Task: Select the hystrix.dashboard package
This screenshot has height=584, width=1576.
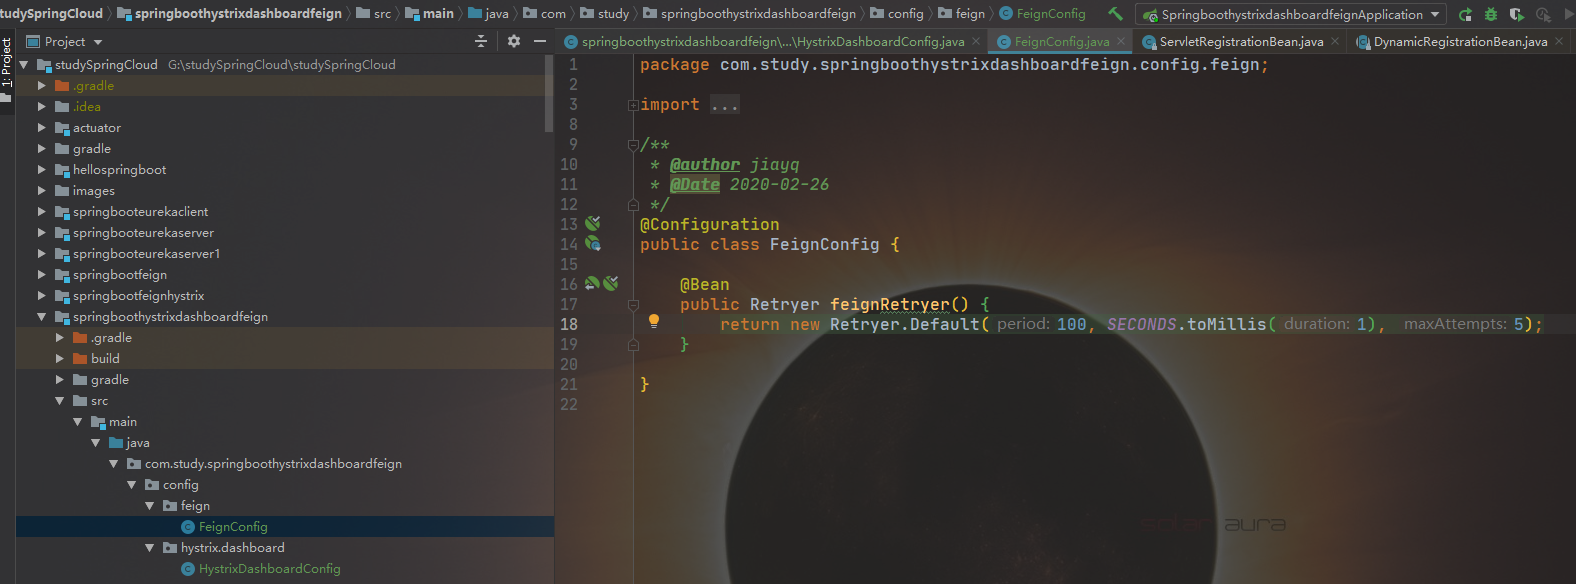Action: point(285,548)
